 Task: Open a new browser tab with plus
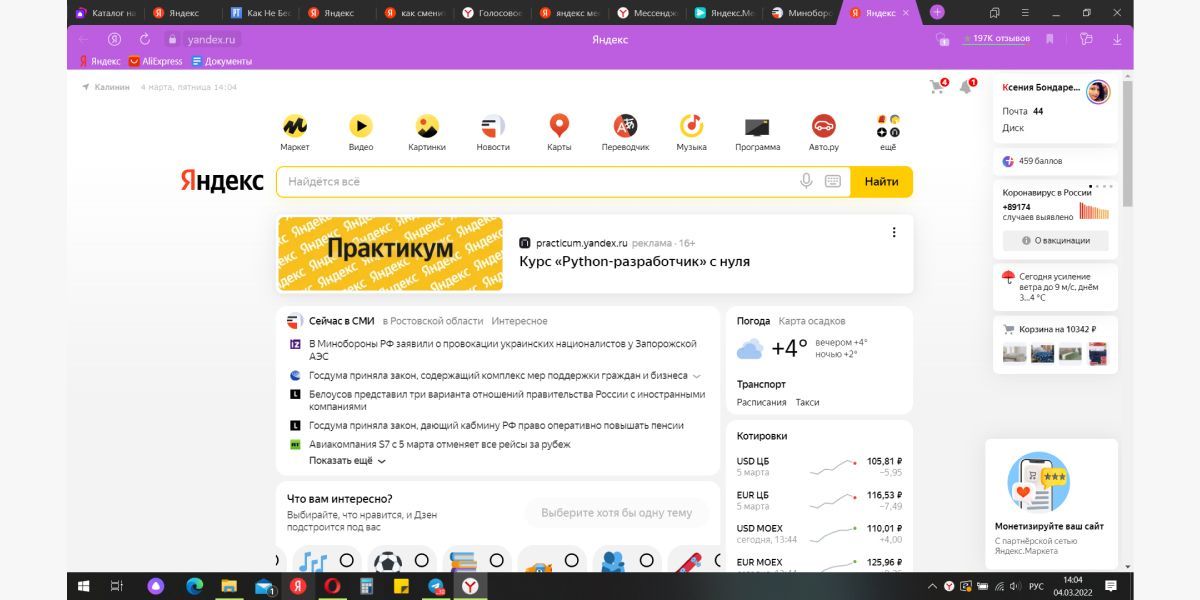(937, 12)
